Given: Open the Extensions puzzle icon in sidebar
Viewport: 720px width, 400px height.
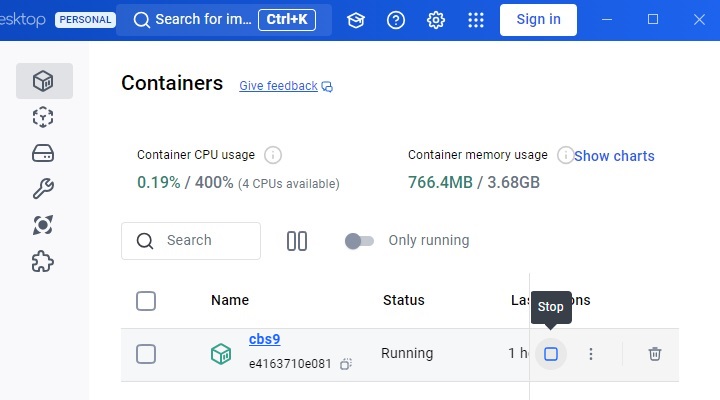Looking at the screenshot, I should tap(43, 261).
